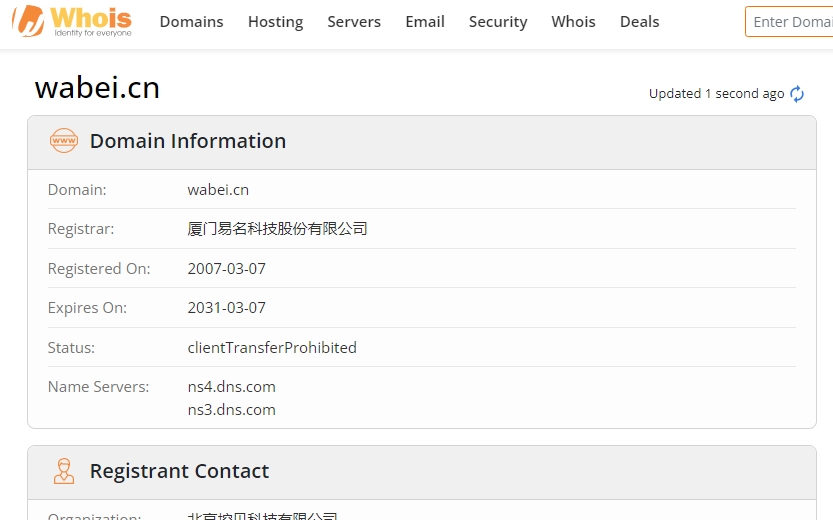
Task: Click the ns3.dns.com name server entry
Action: tap(231, 410)
